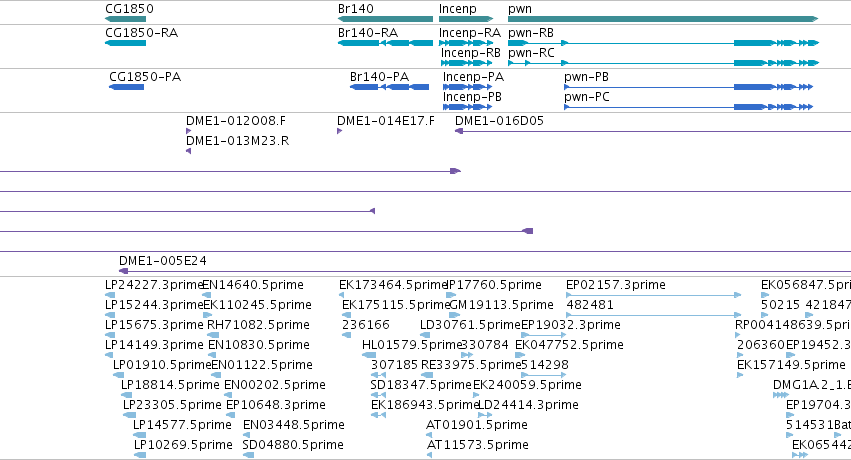This screenshot has height=460, width=851.
Task: Select EST GM19113.5prime
Action: click(x=502, y=305)
